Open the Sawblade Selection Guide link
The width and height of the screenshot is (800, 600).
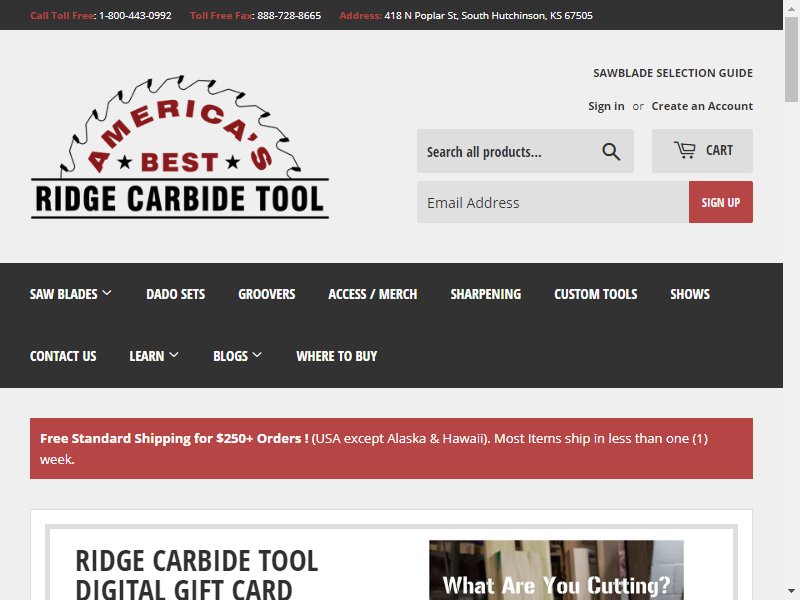point(672,73)
